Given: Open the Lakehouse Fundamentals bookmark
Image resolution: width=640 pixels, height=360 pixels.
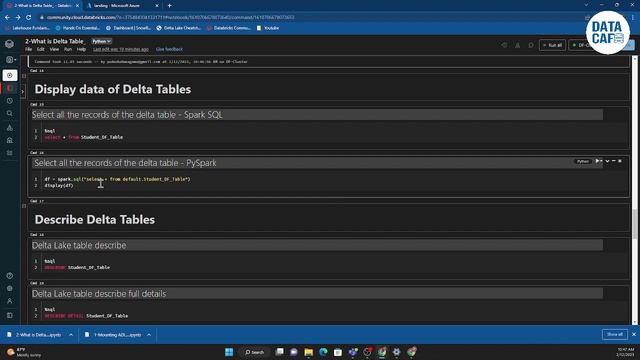Looking at the screenshot, I should point(27,28).
